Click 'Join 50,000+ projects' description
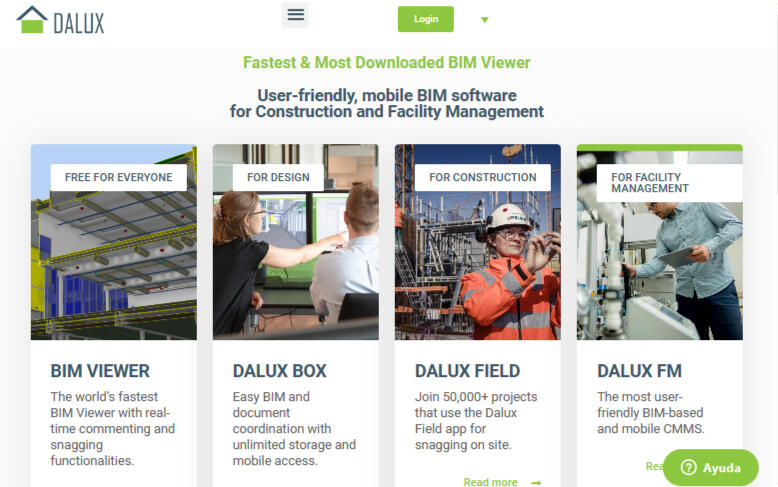Screen dimensions: 778x487 pos(476,421)
